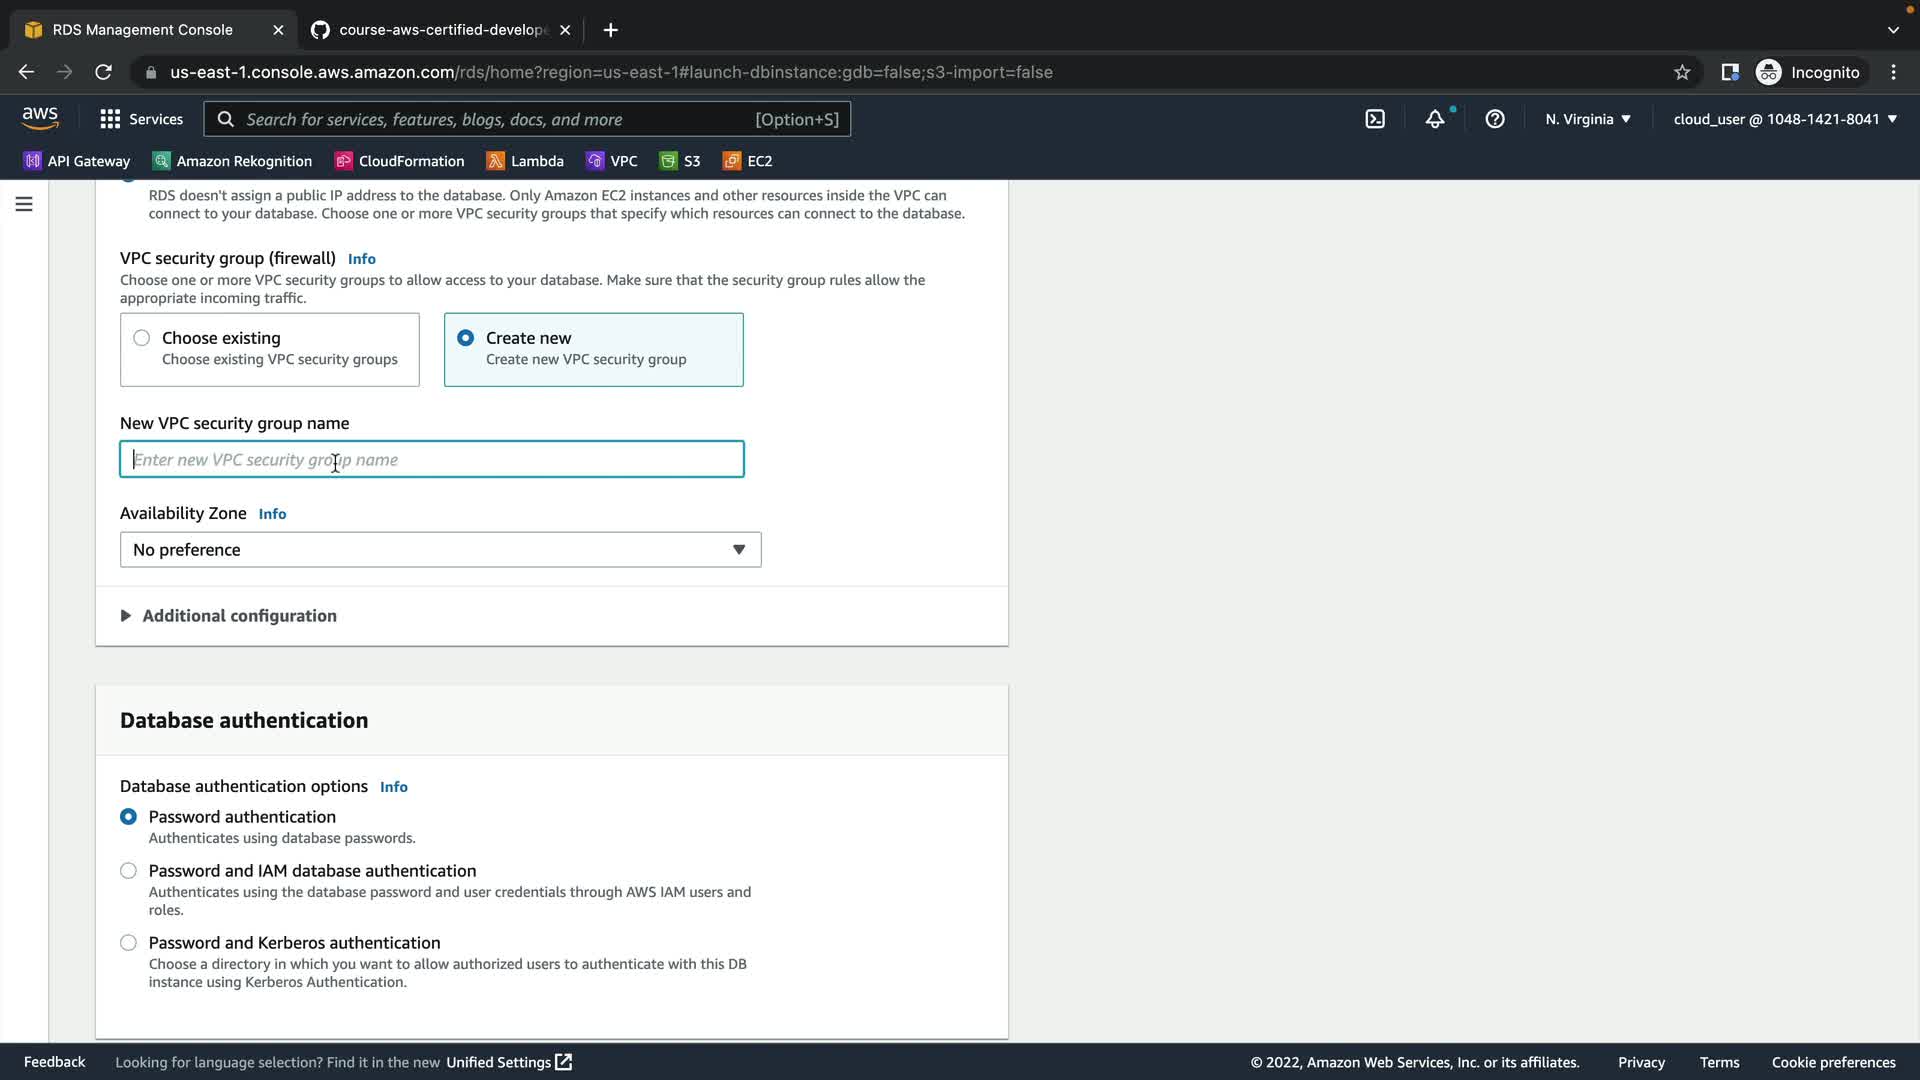The width and height of the screenshot is (1920, 1080).
Task: Click the new VPC security group name field
Action: pos(432,460)
